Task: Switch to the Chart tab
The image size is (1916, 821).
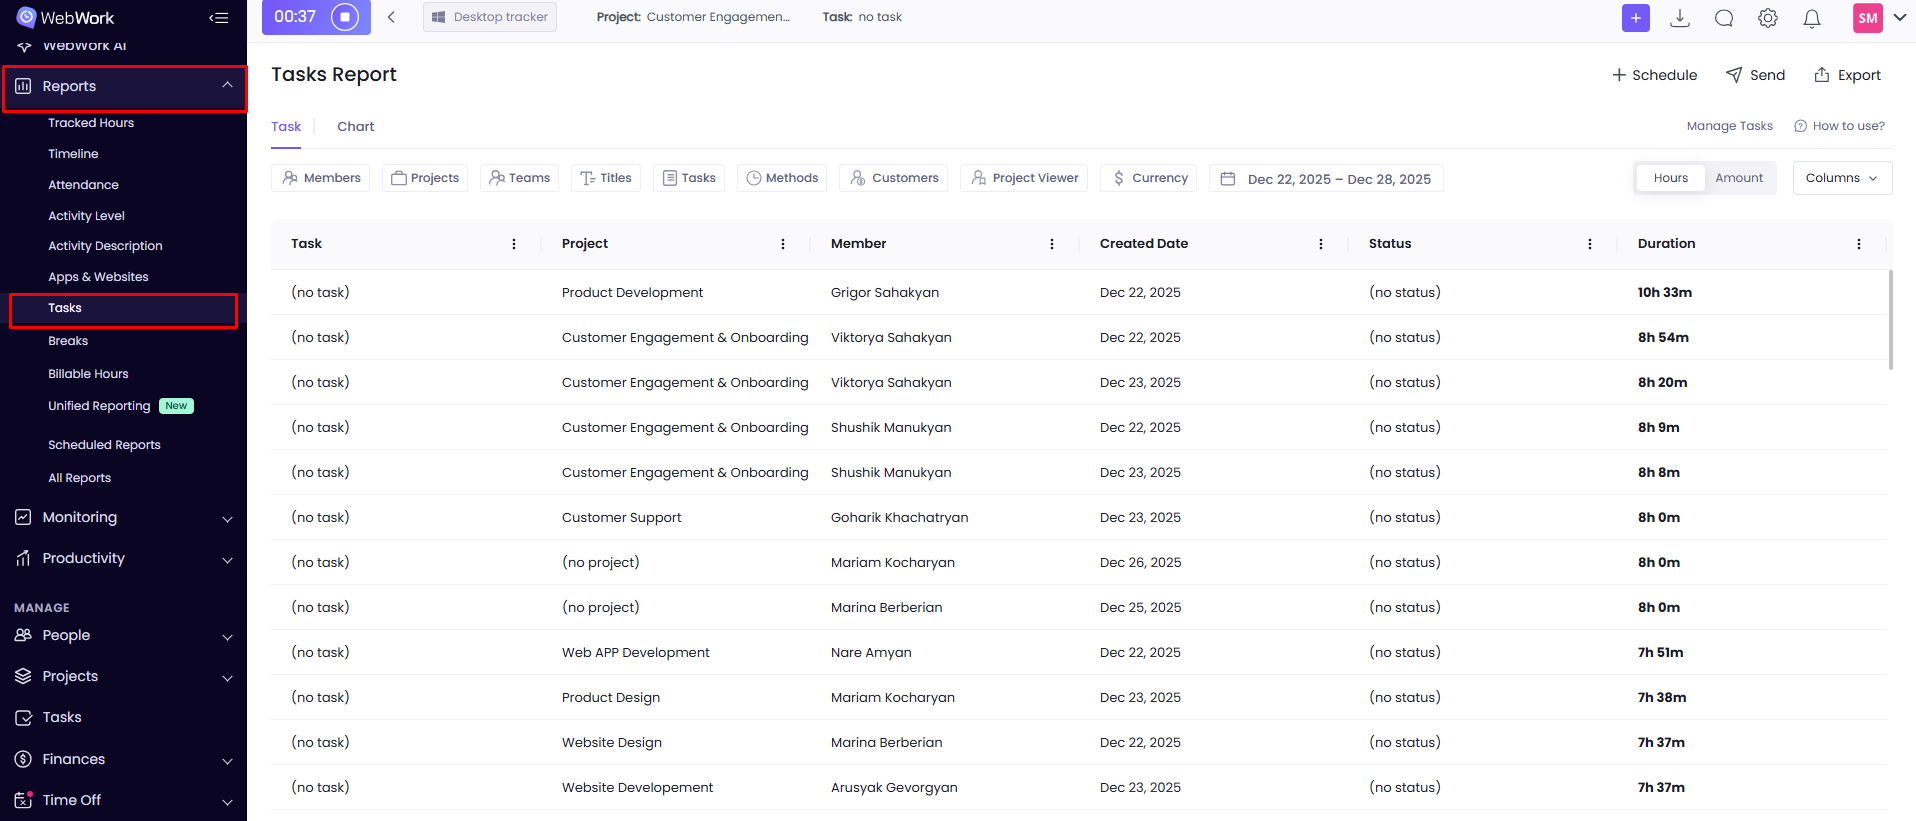Action: 355,126
